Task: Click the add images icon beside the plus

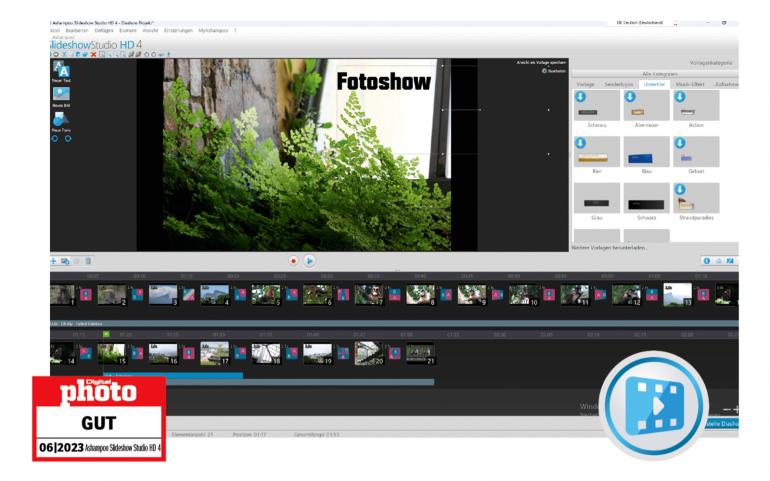Action: (65, 261)
